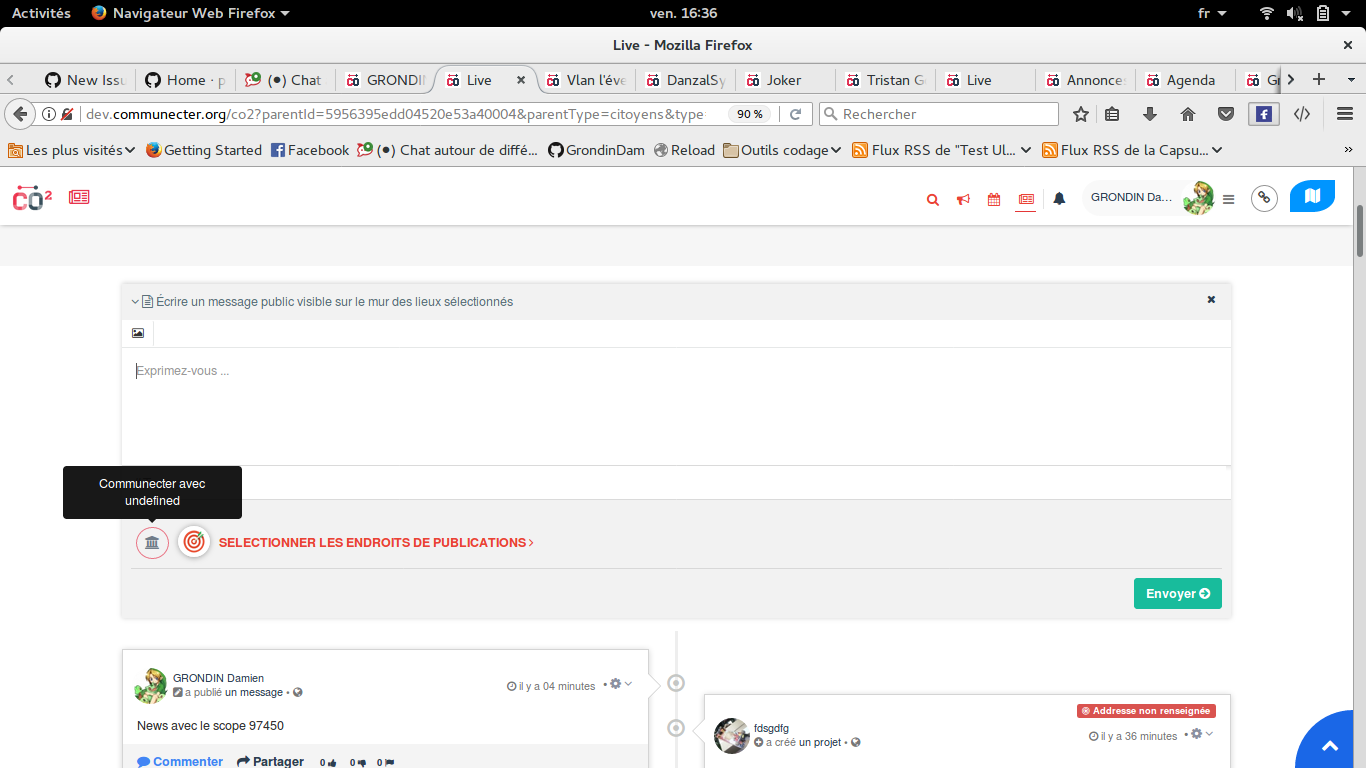The width and height of the screenshot is (1366, 768).
Task: Switch to the 'Agenda' tab
Action: coord(1185,80)
